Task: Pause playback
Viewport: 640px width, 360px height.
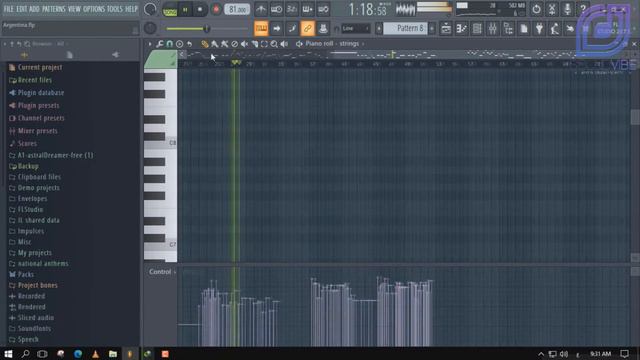Action: click(185, 9)
